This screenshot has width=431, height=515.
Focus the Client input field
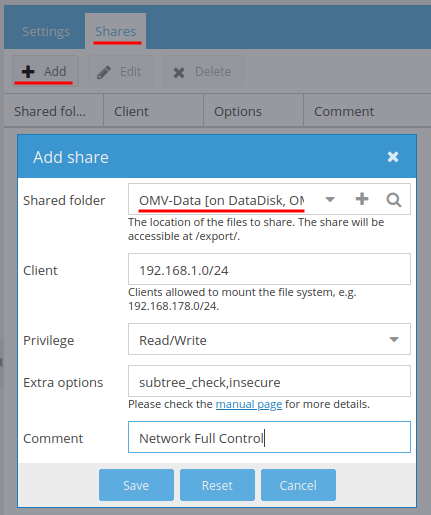click(269, 269)
